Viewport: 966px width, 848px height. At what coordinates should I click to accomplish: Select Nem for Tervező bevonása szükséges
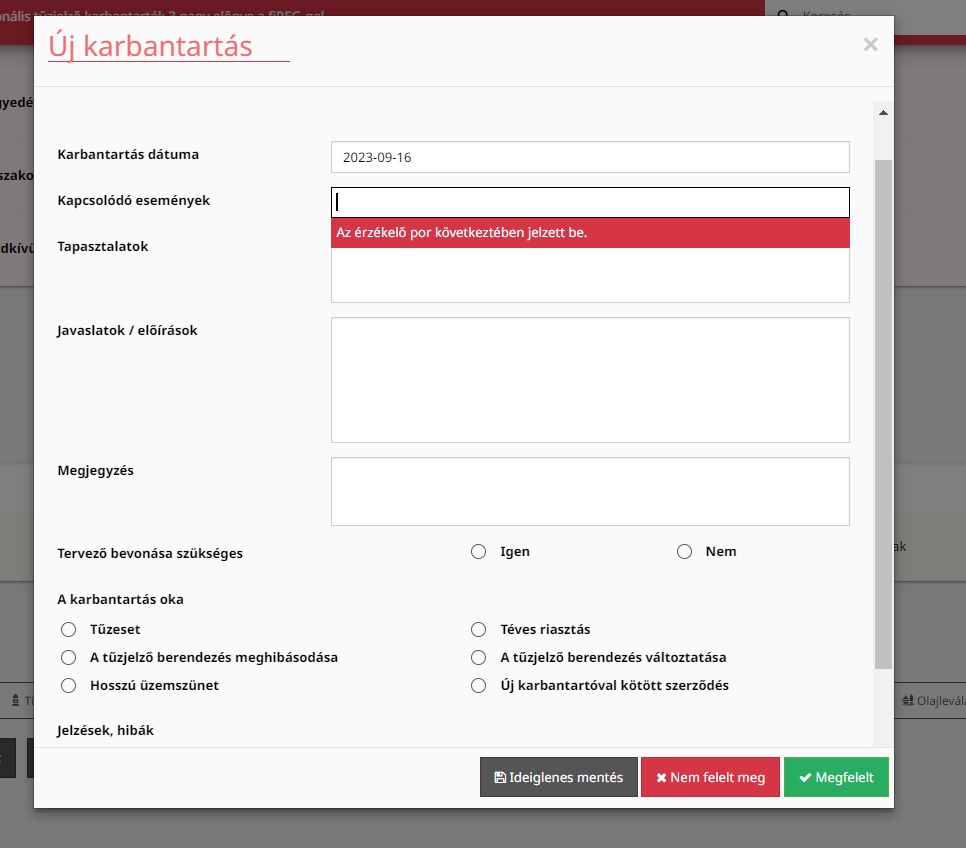[x=684, y=552]
